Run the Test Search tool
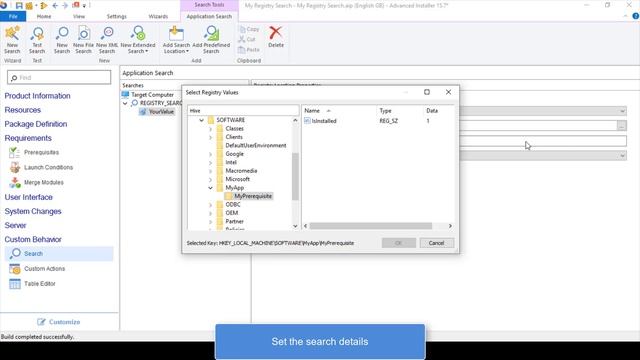Screen dimensions: 640x360 click(37, 40)
